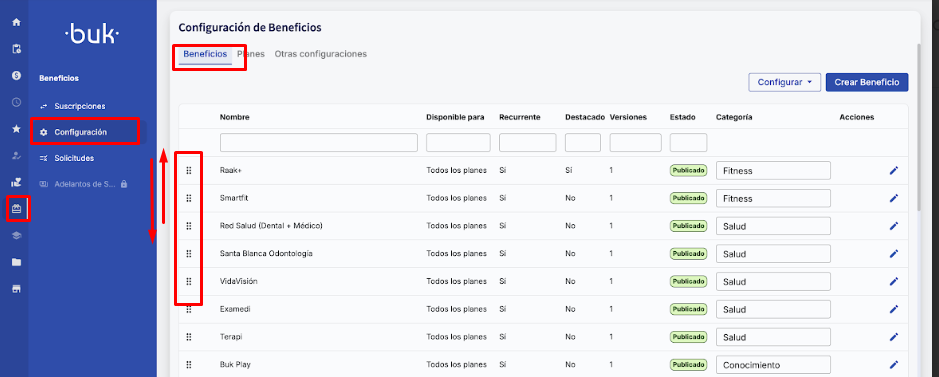Screen dimensions: 939x377
Task: Edit the VidaVisión benefit via pencil icon
Action: pos(893,281)
